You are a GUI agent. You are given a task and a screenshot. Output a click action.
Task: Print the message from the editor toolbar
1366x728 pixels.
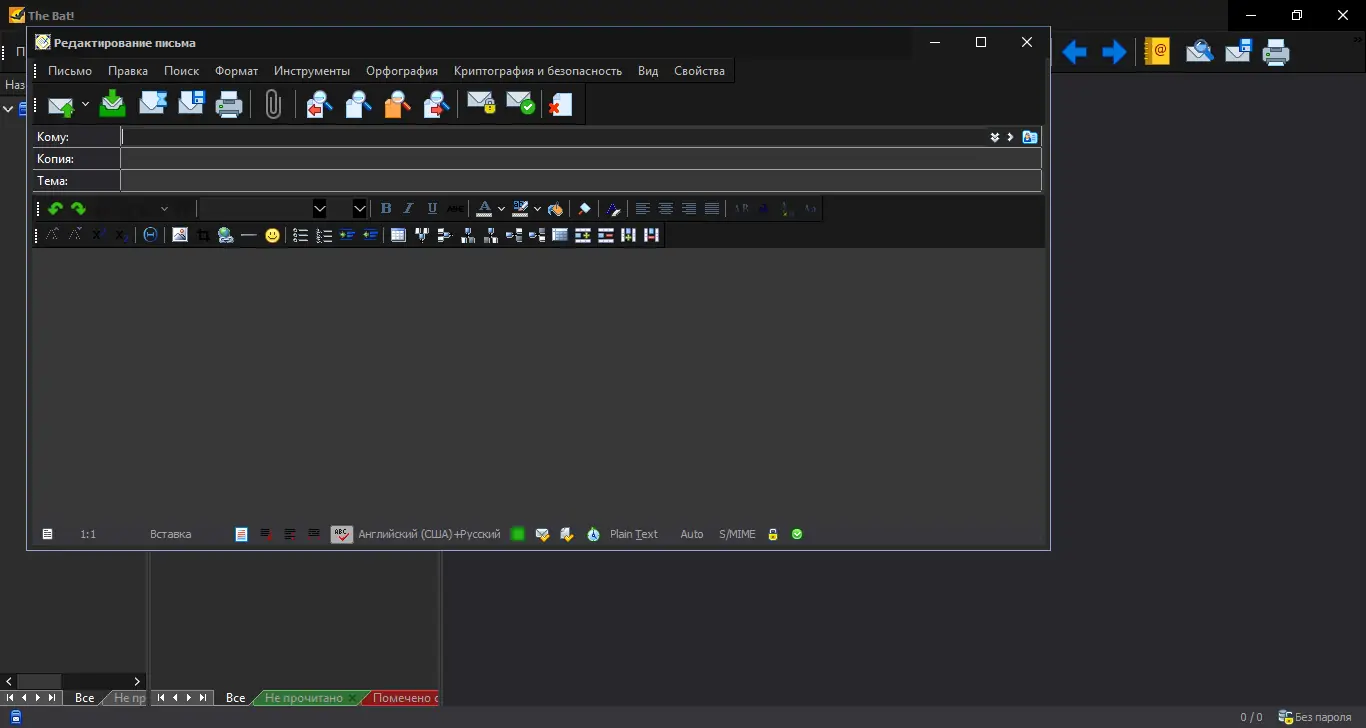(x=230, y=104)
